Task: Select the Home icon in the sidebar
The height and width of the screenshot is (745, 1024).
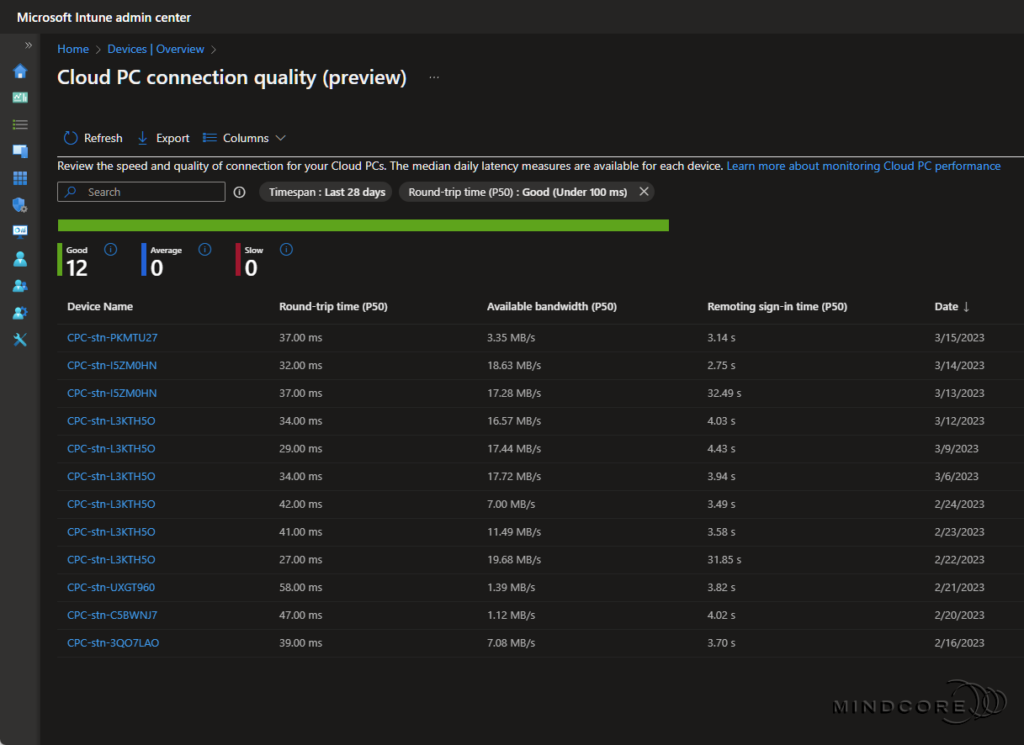Action: point(19,71)
